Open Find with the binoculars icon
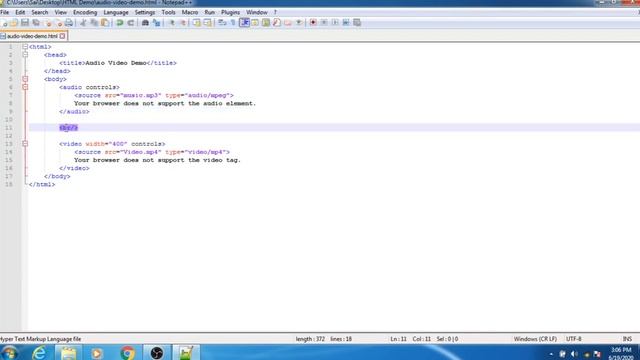 [145, 23]
